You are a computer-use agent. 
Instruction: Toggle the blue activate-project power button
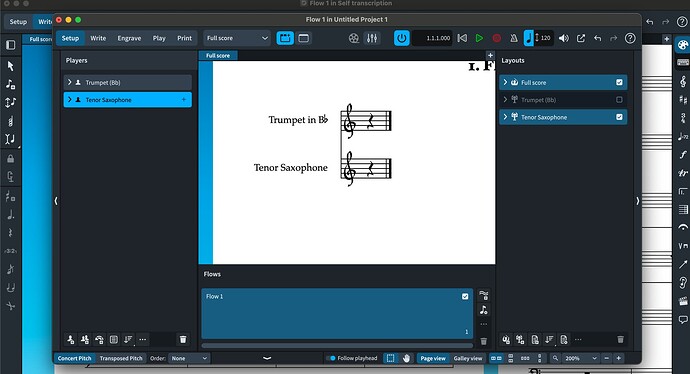pos(401,38)
